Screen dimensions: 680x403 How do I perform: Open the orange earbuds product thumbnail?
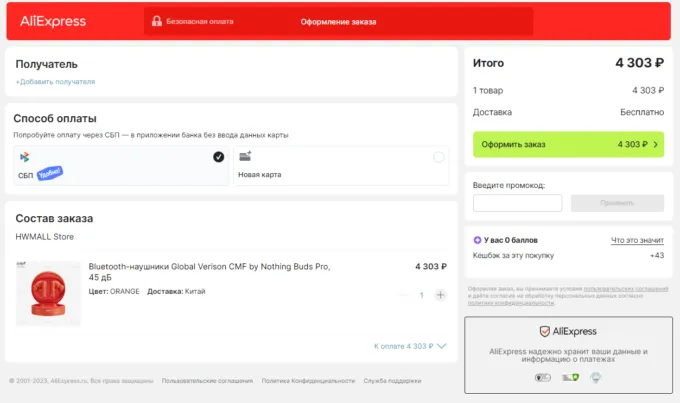click(x=48, y=292)
